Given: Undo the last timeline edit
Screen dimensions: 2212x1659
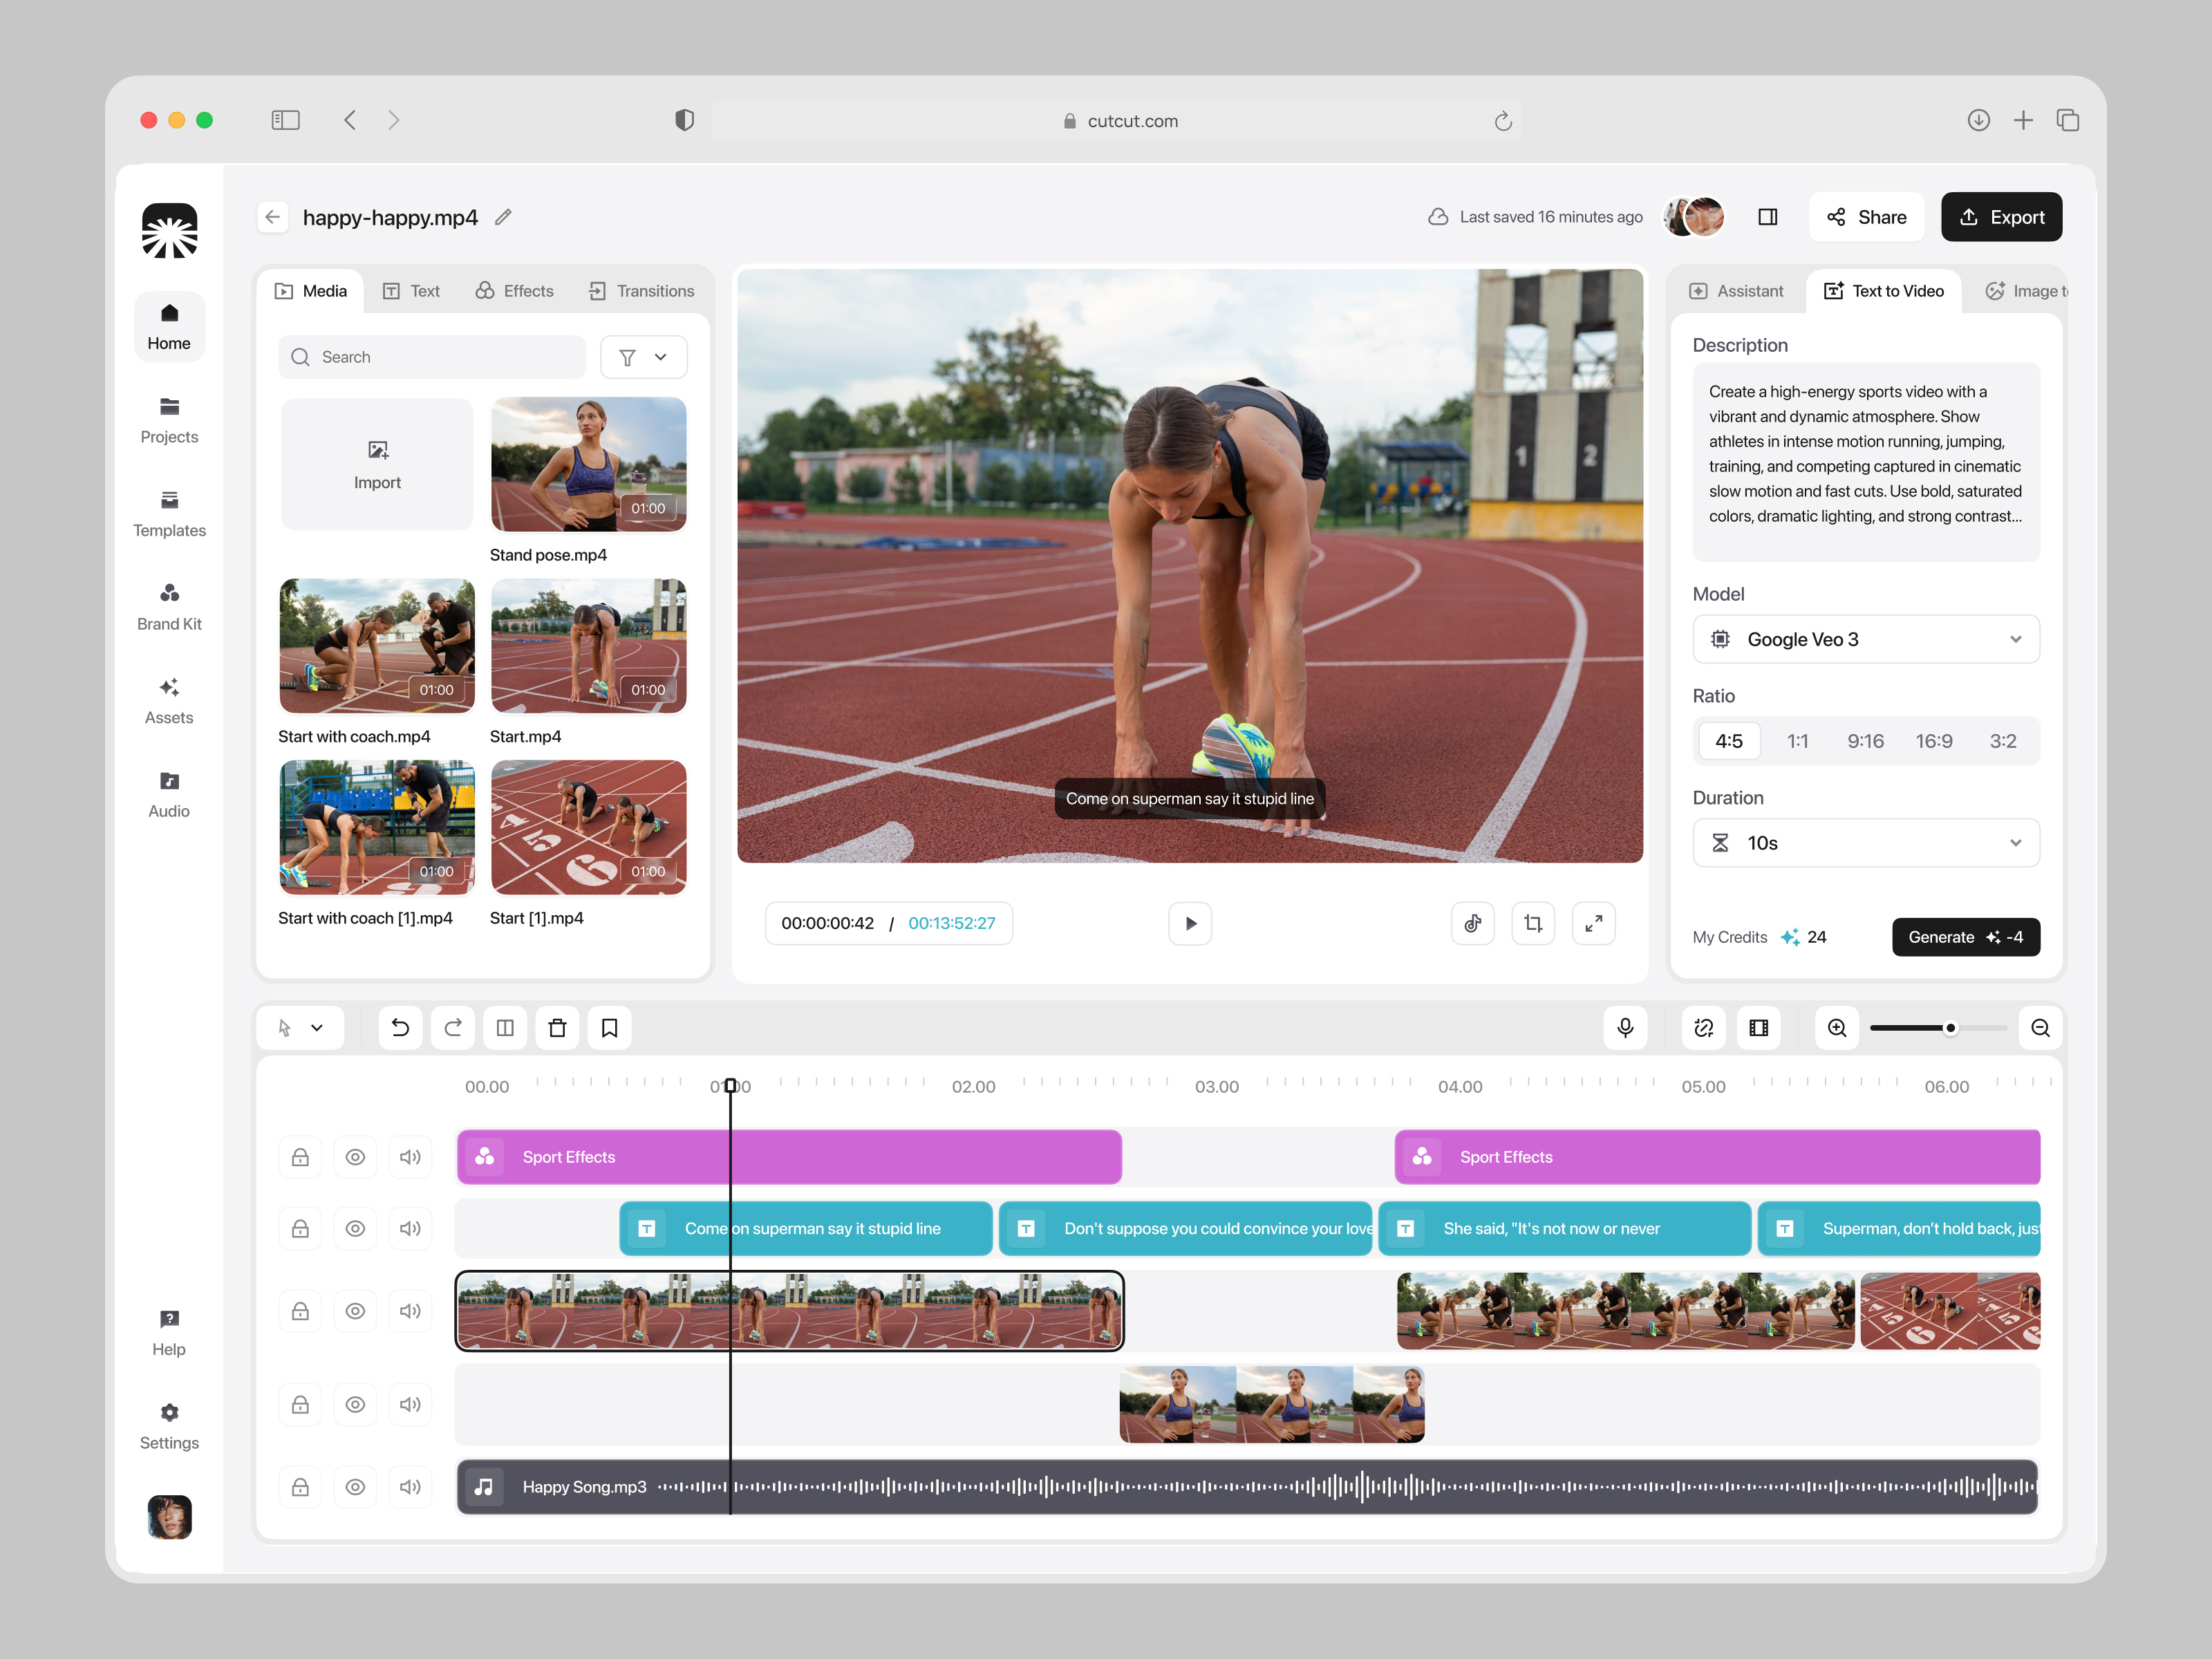Looking at the screenshot, I should coord(400,1027).
